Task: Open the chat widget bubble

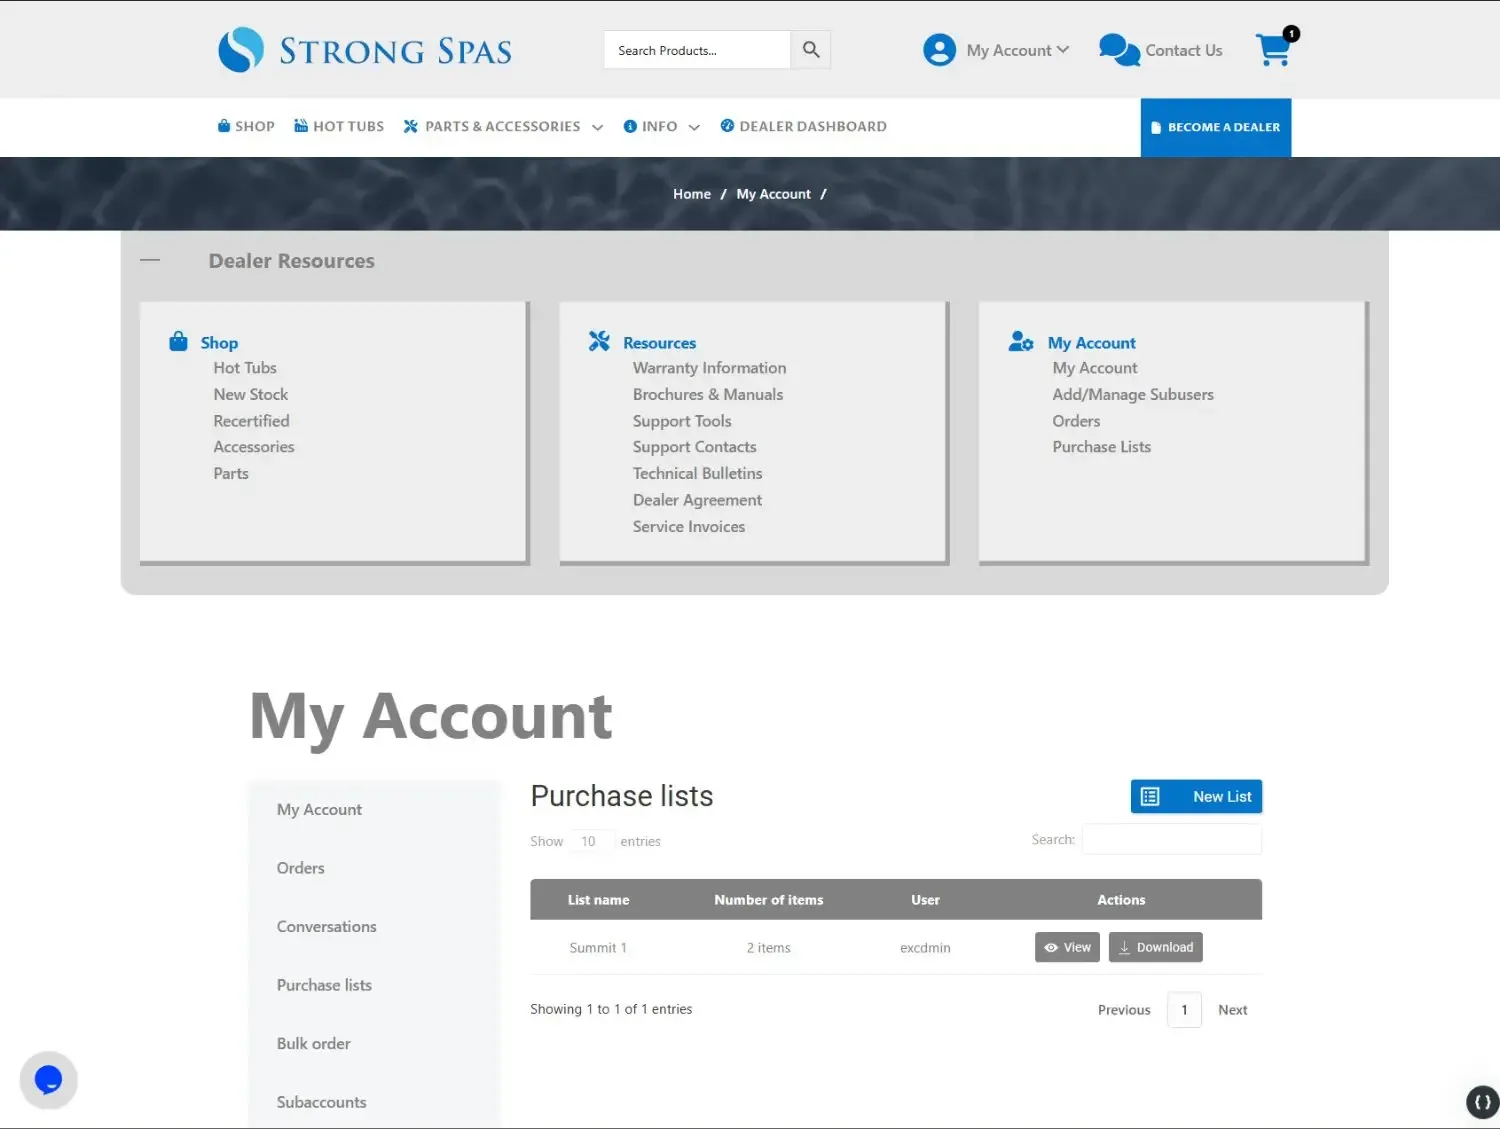Action: [48, 1080]
